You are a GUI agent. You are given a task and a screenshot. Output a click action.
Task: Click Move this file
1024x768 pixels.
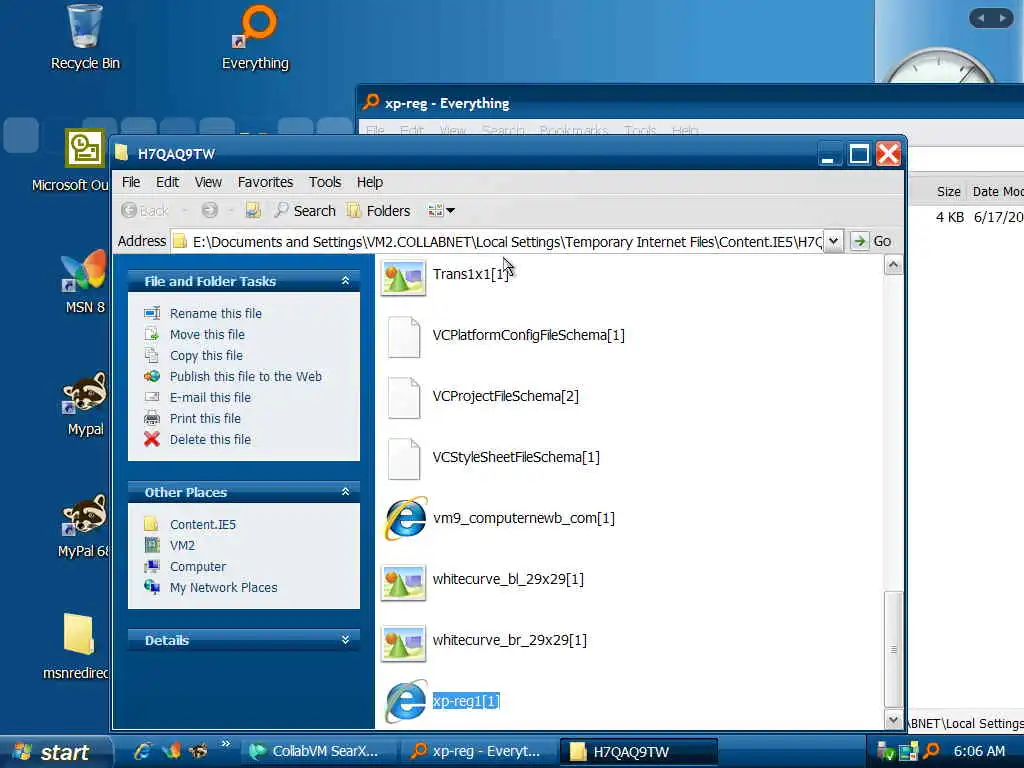point(207,334)
